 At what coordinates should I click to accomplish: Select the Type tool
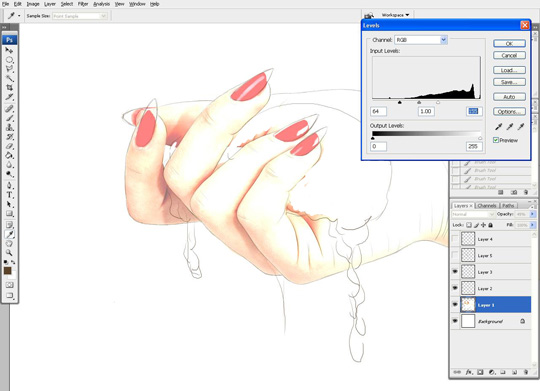tap(9, 195)
